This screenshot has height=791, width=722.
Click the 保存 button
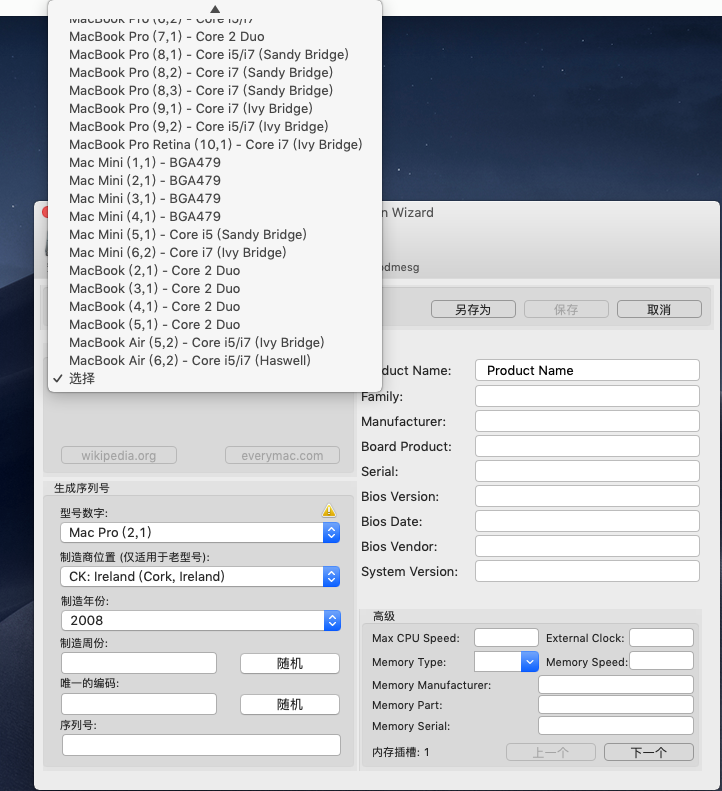coord(566,309)
